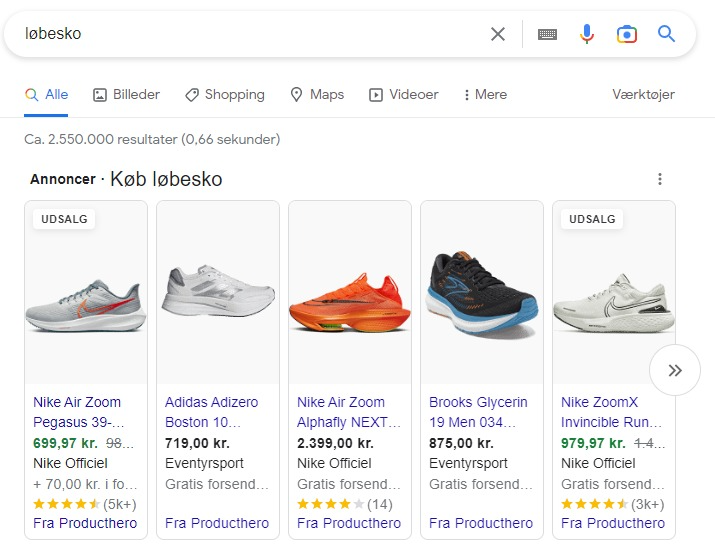Start voice search with the microphone icon
This screenshot has width=715, height=550.
[587, 34]
